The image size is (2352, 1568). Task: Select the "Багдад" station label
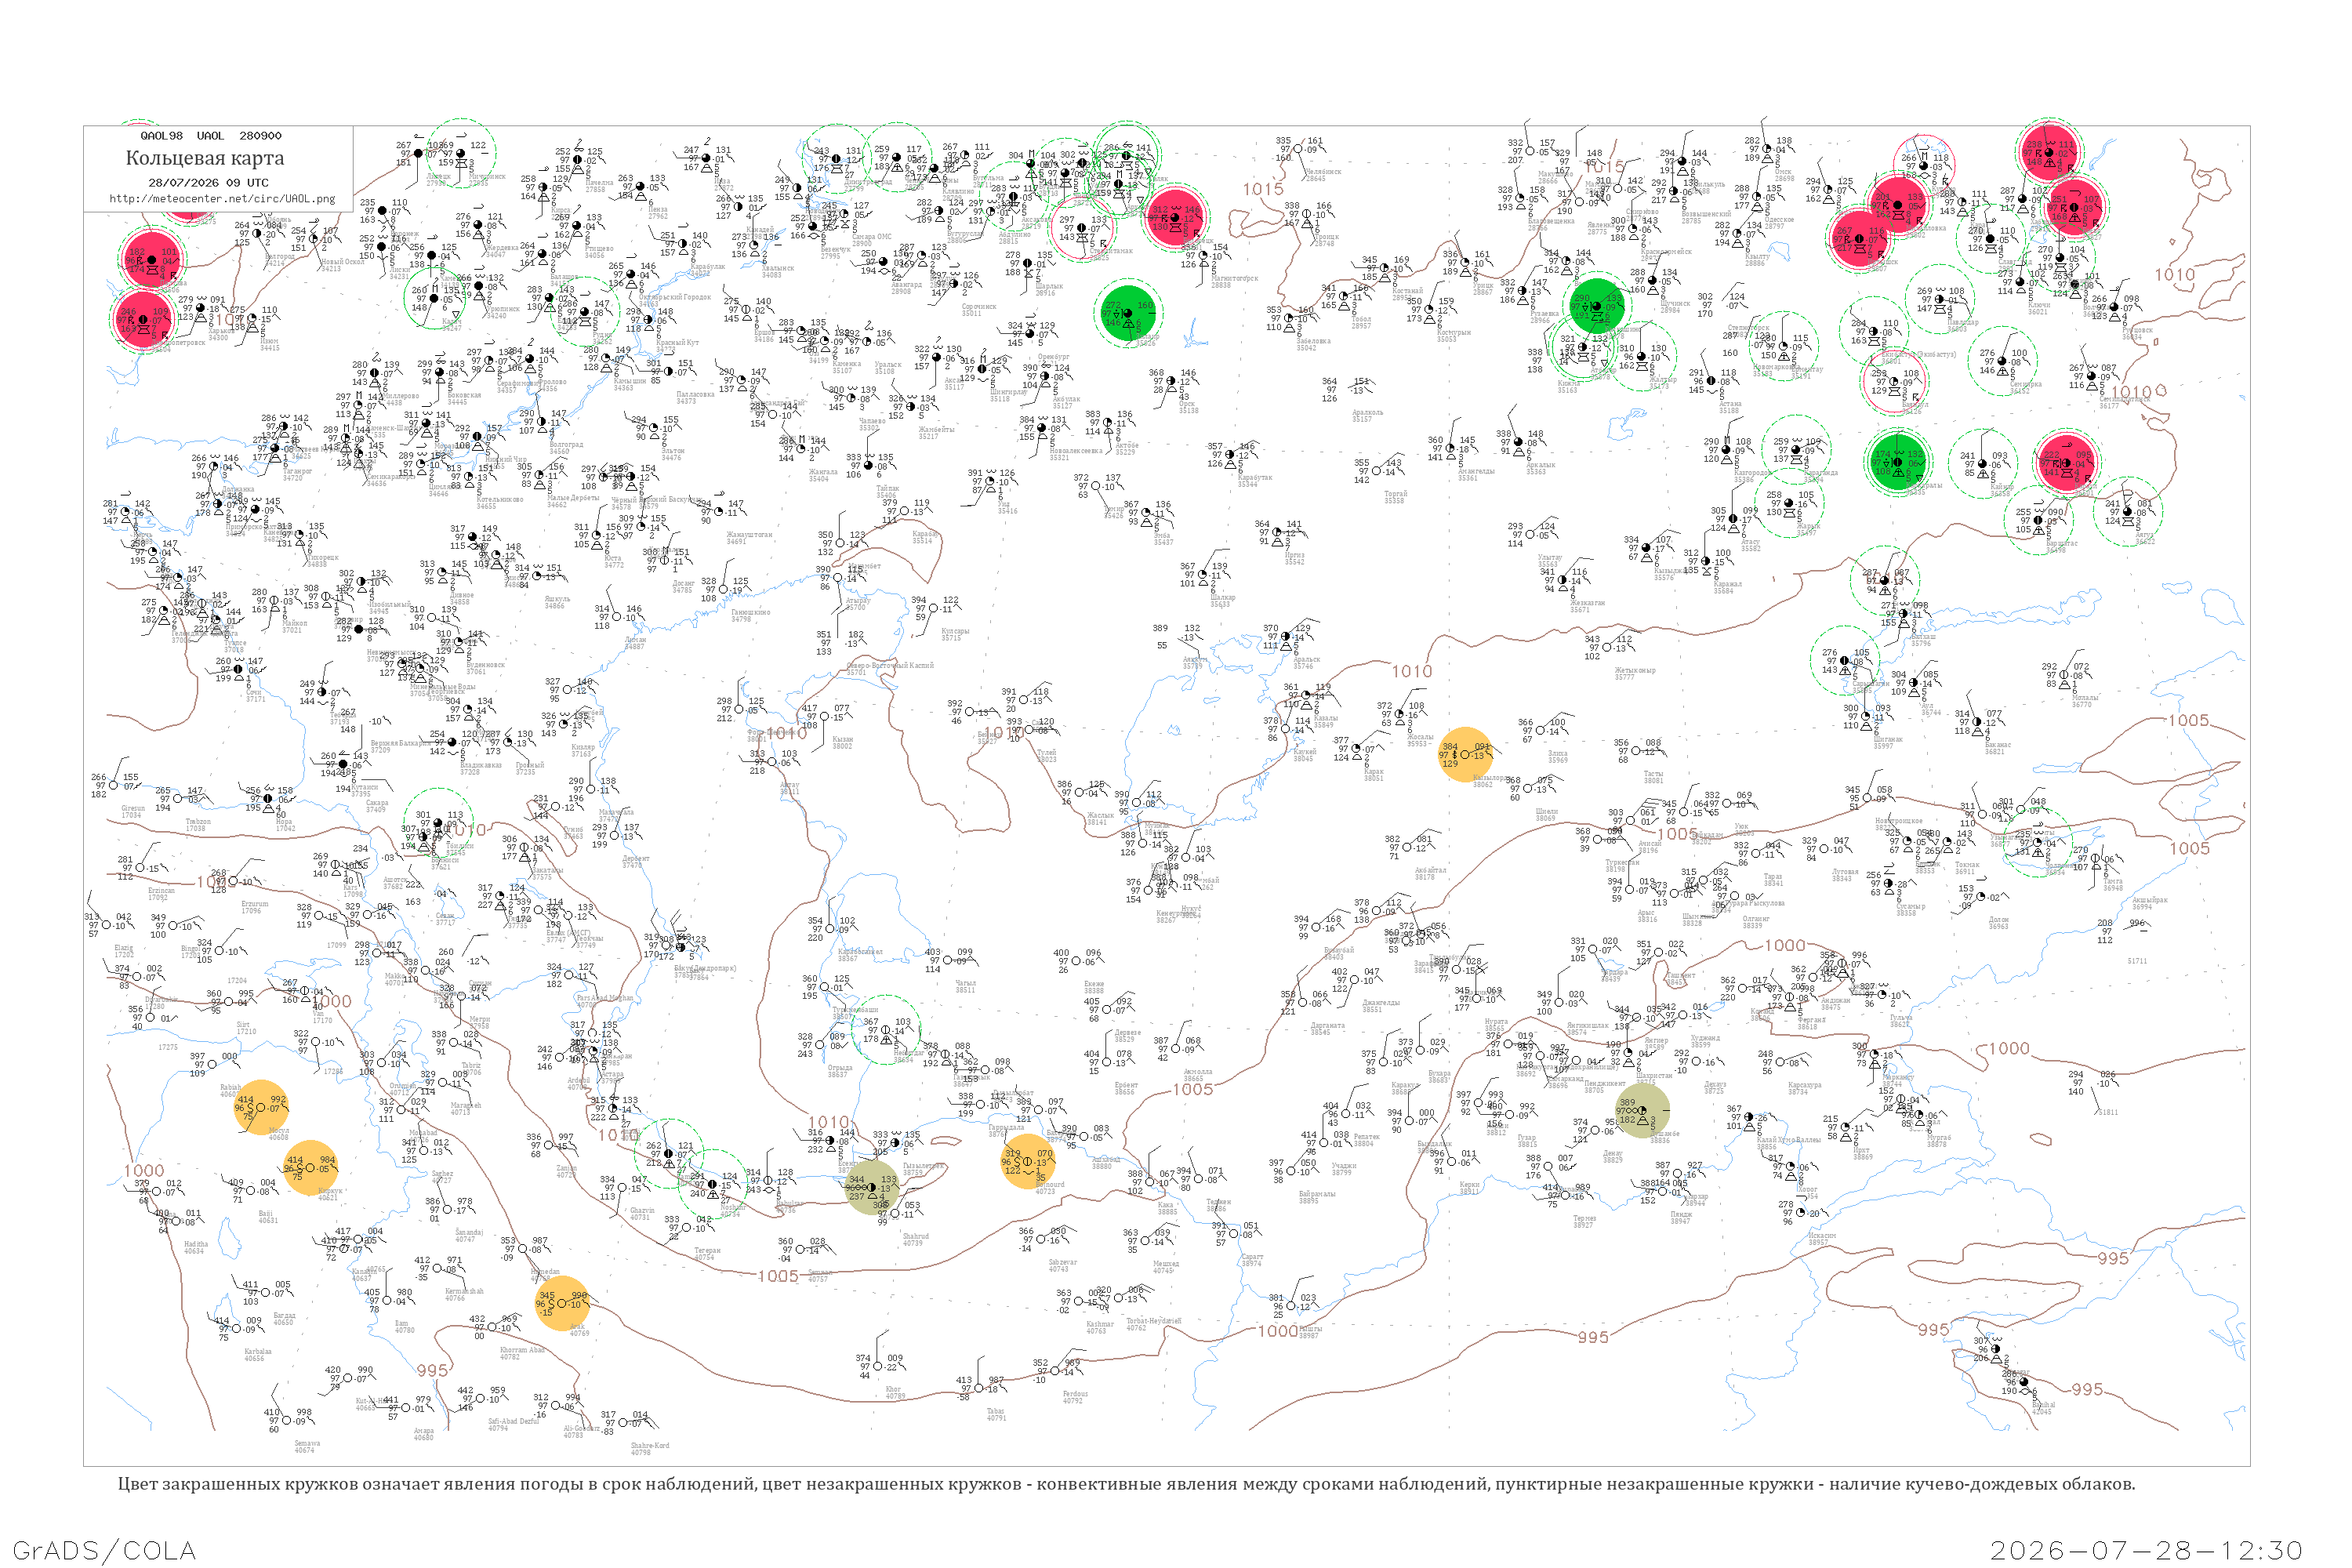coord(284,1316)
